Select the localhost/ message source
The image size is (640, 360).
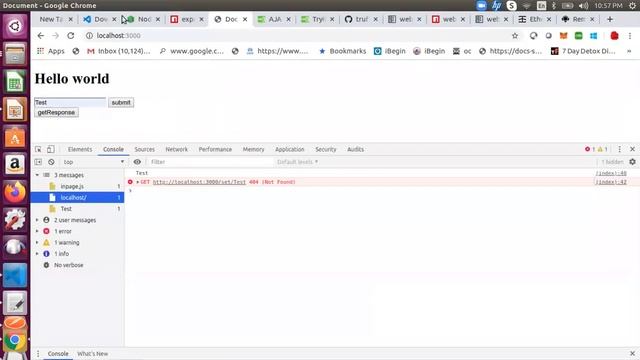(78, 198)
